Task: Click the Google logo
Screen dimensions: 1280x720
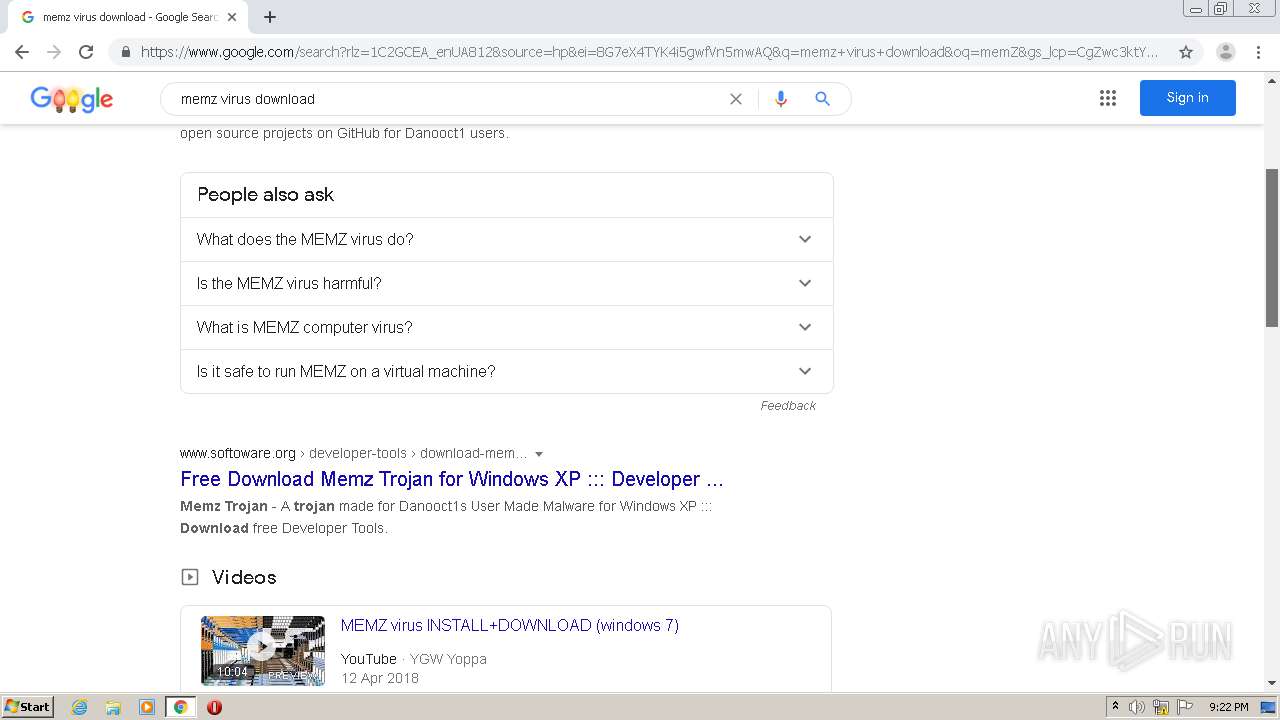Action: coord(71,99)
